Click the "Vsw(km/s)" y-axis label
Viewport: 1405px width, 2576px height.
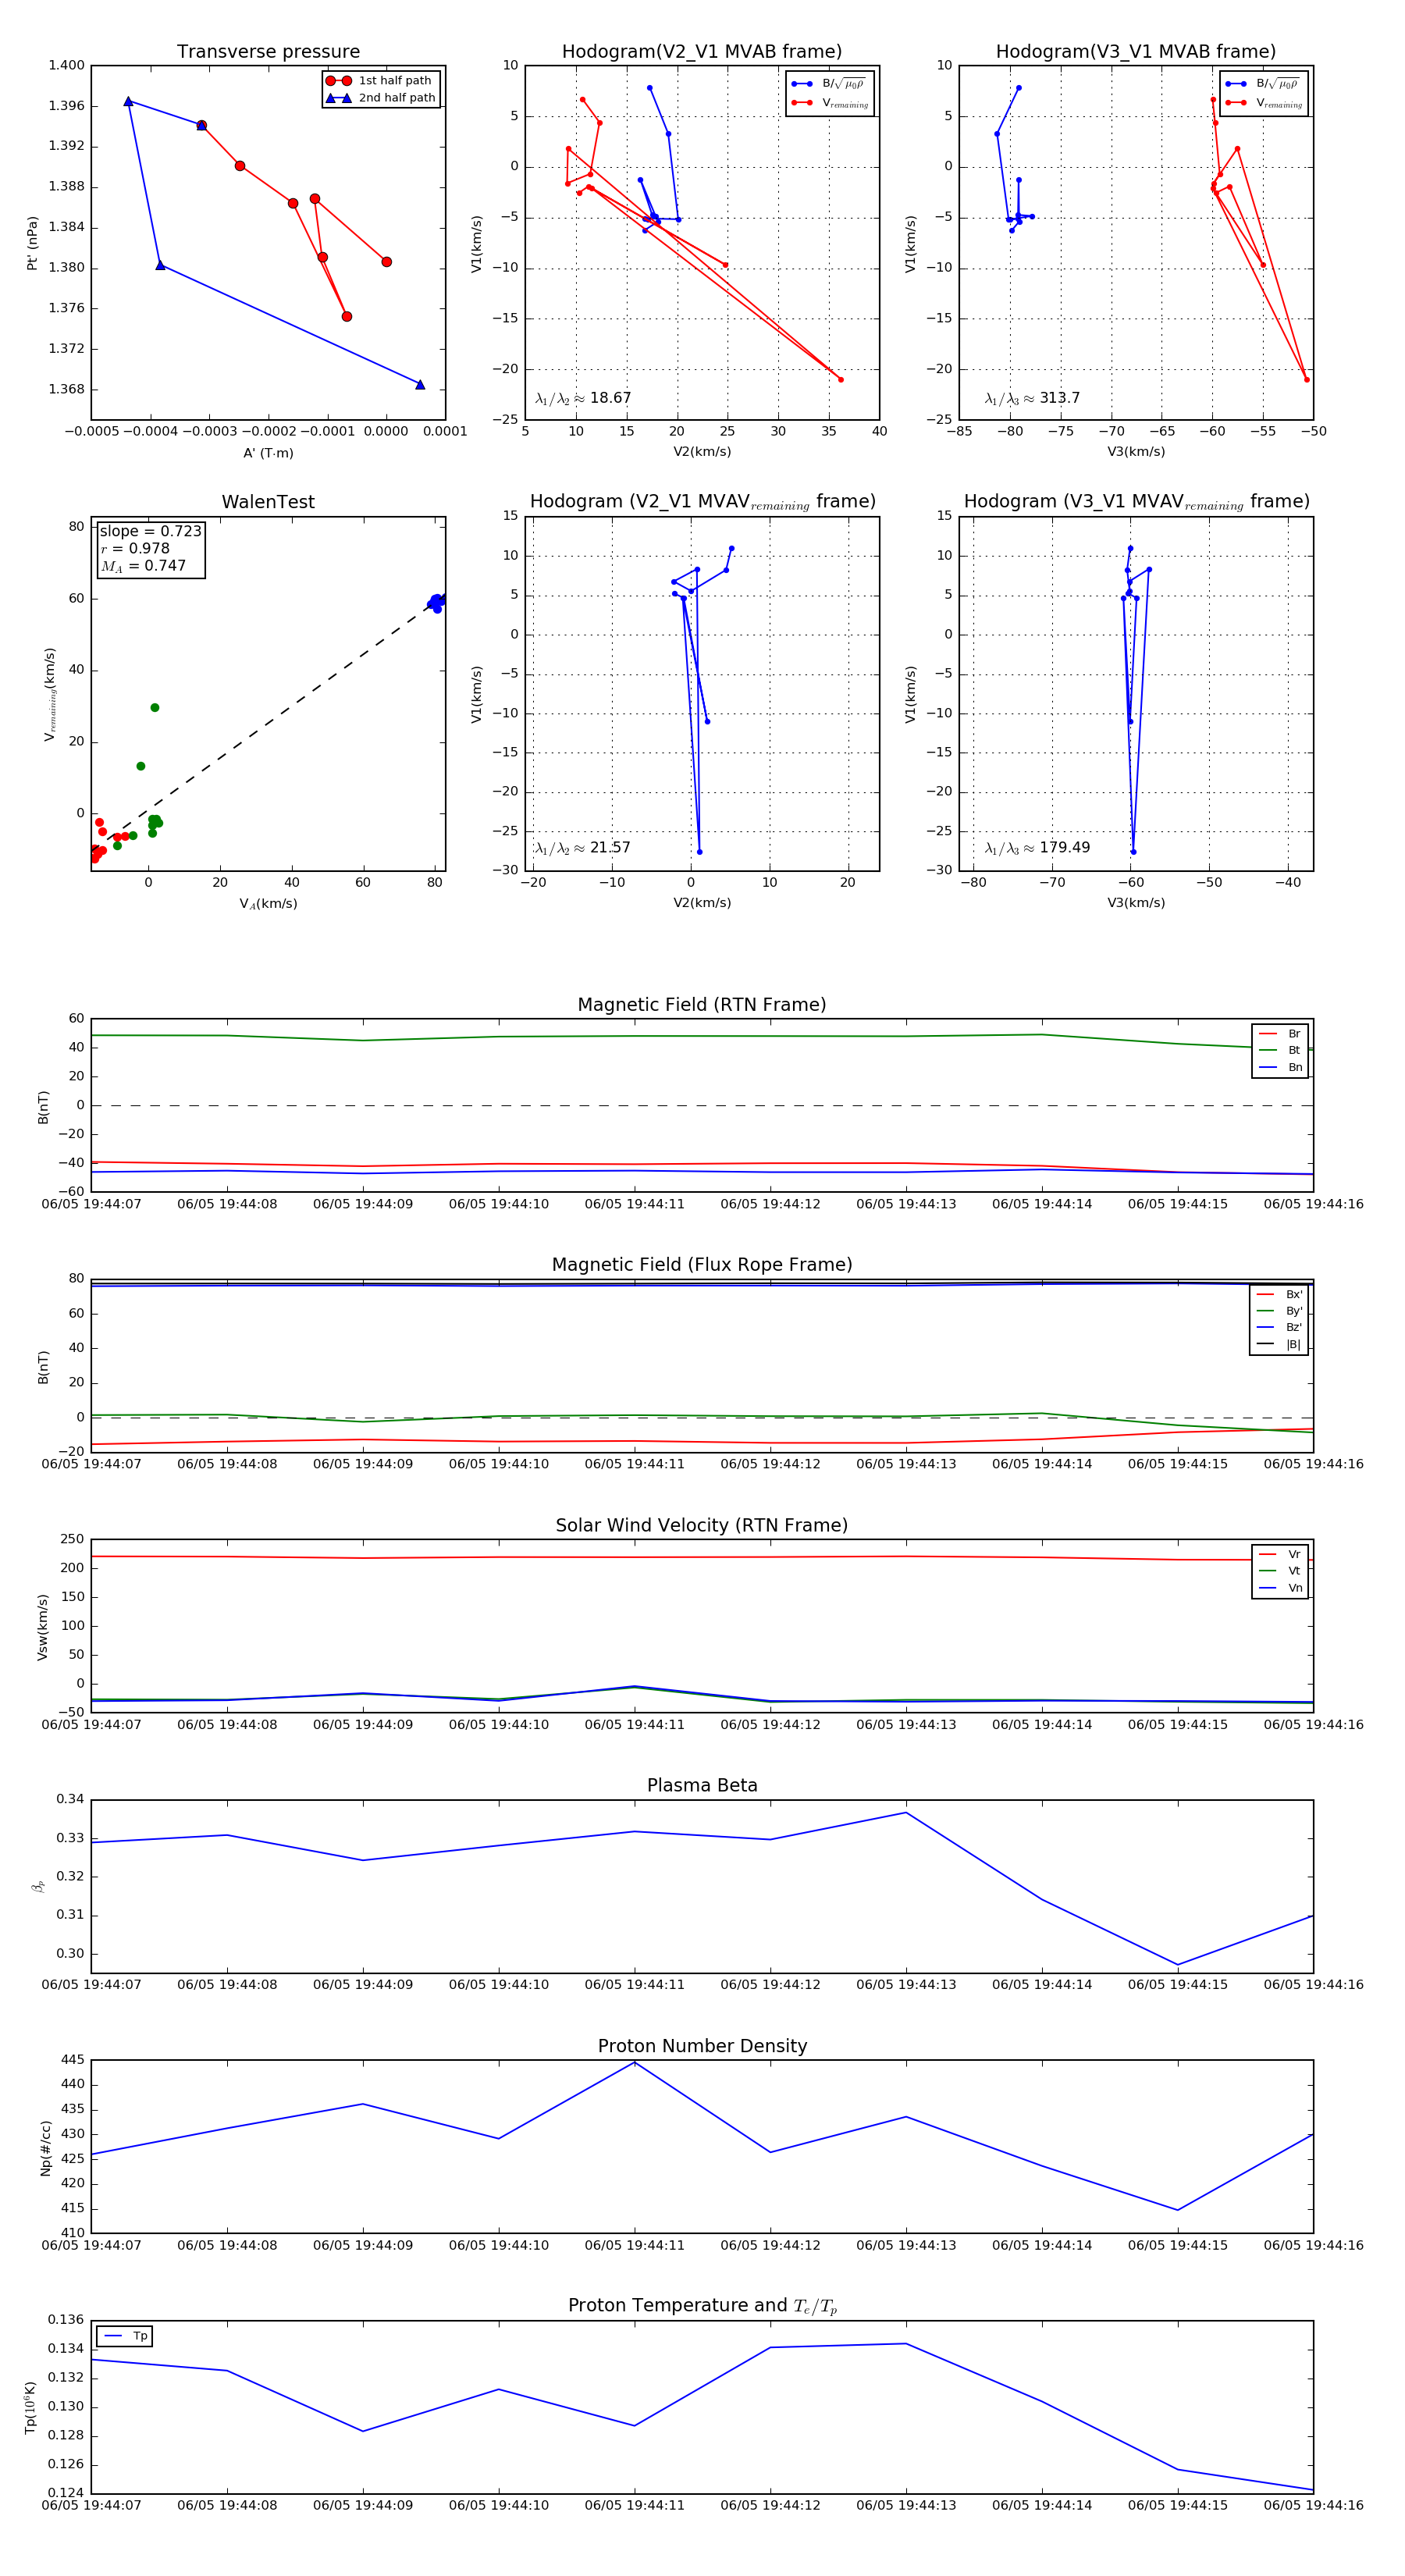tap(42, 1627)
